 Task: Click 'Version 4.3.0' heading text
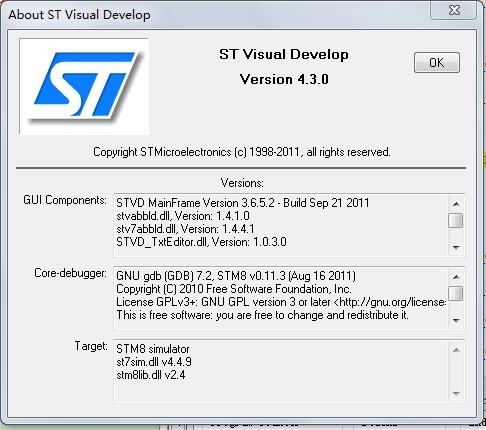coord(284,79)
